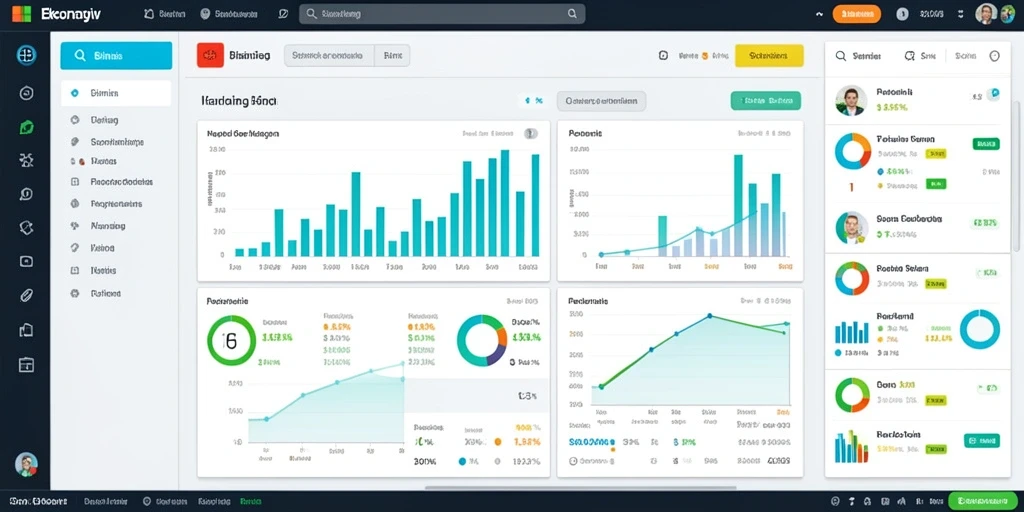Click the magnifier at right end of top search bar
Screen dimensions: 1024x512
[x=572, y=13]
